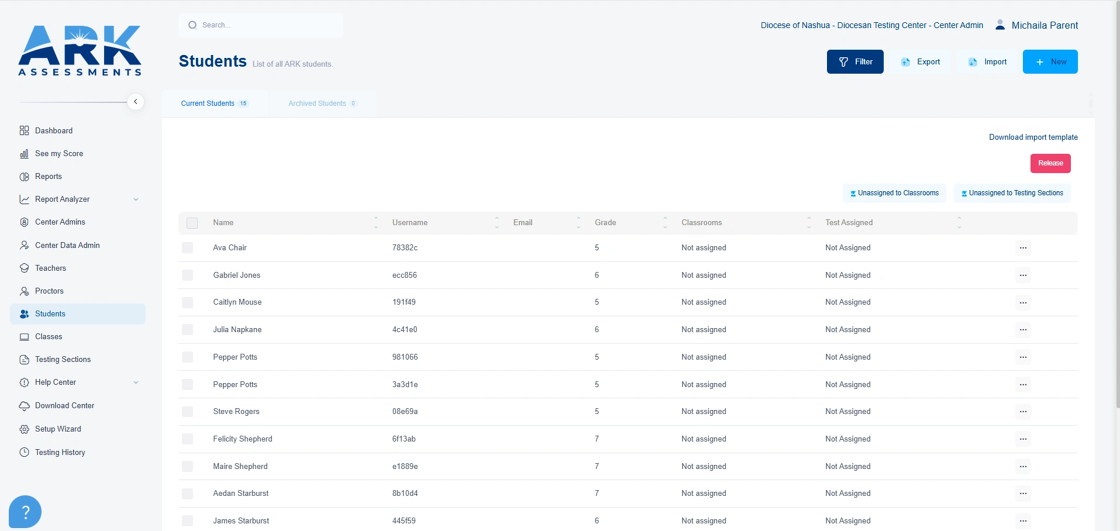Sort table by Name column arrows
This screenshot has height=531, width=1120.
tap(376, 223)
